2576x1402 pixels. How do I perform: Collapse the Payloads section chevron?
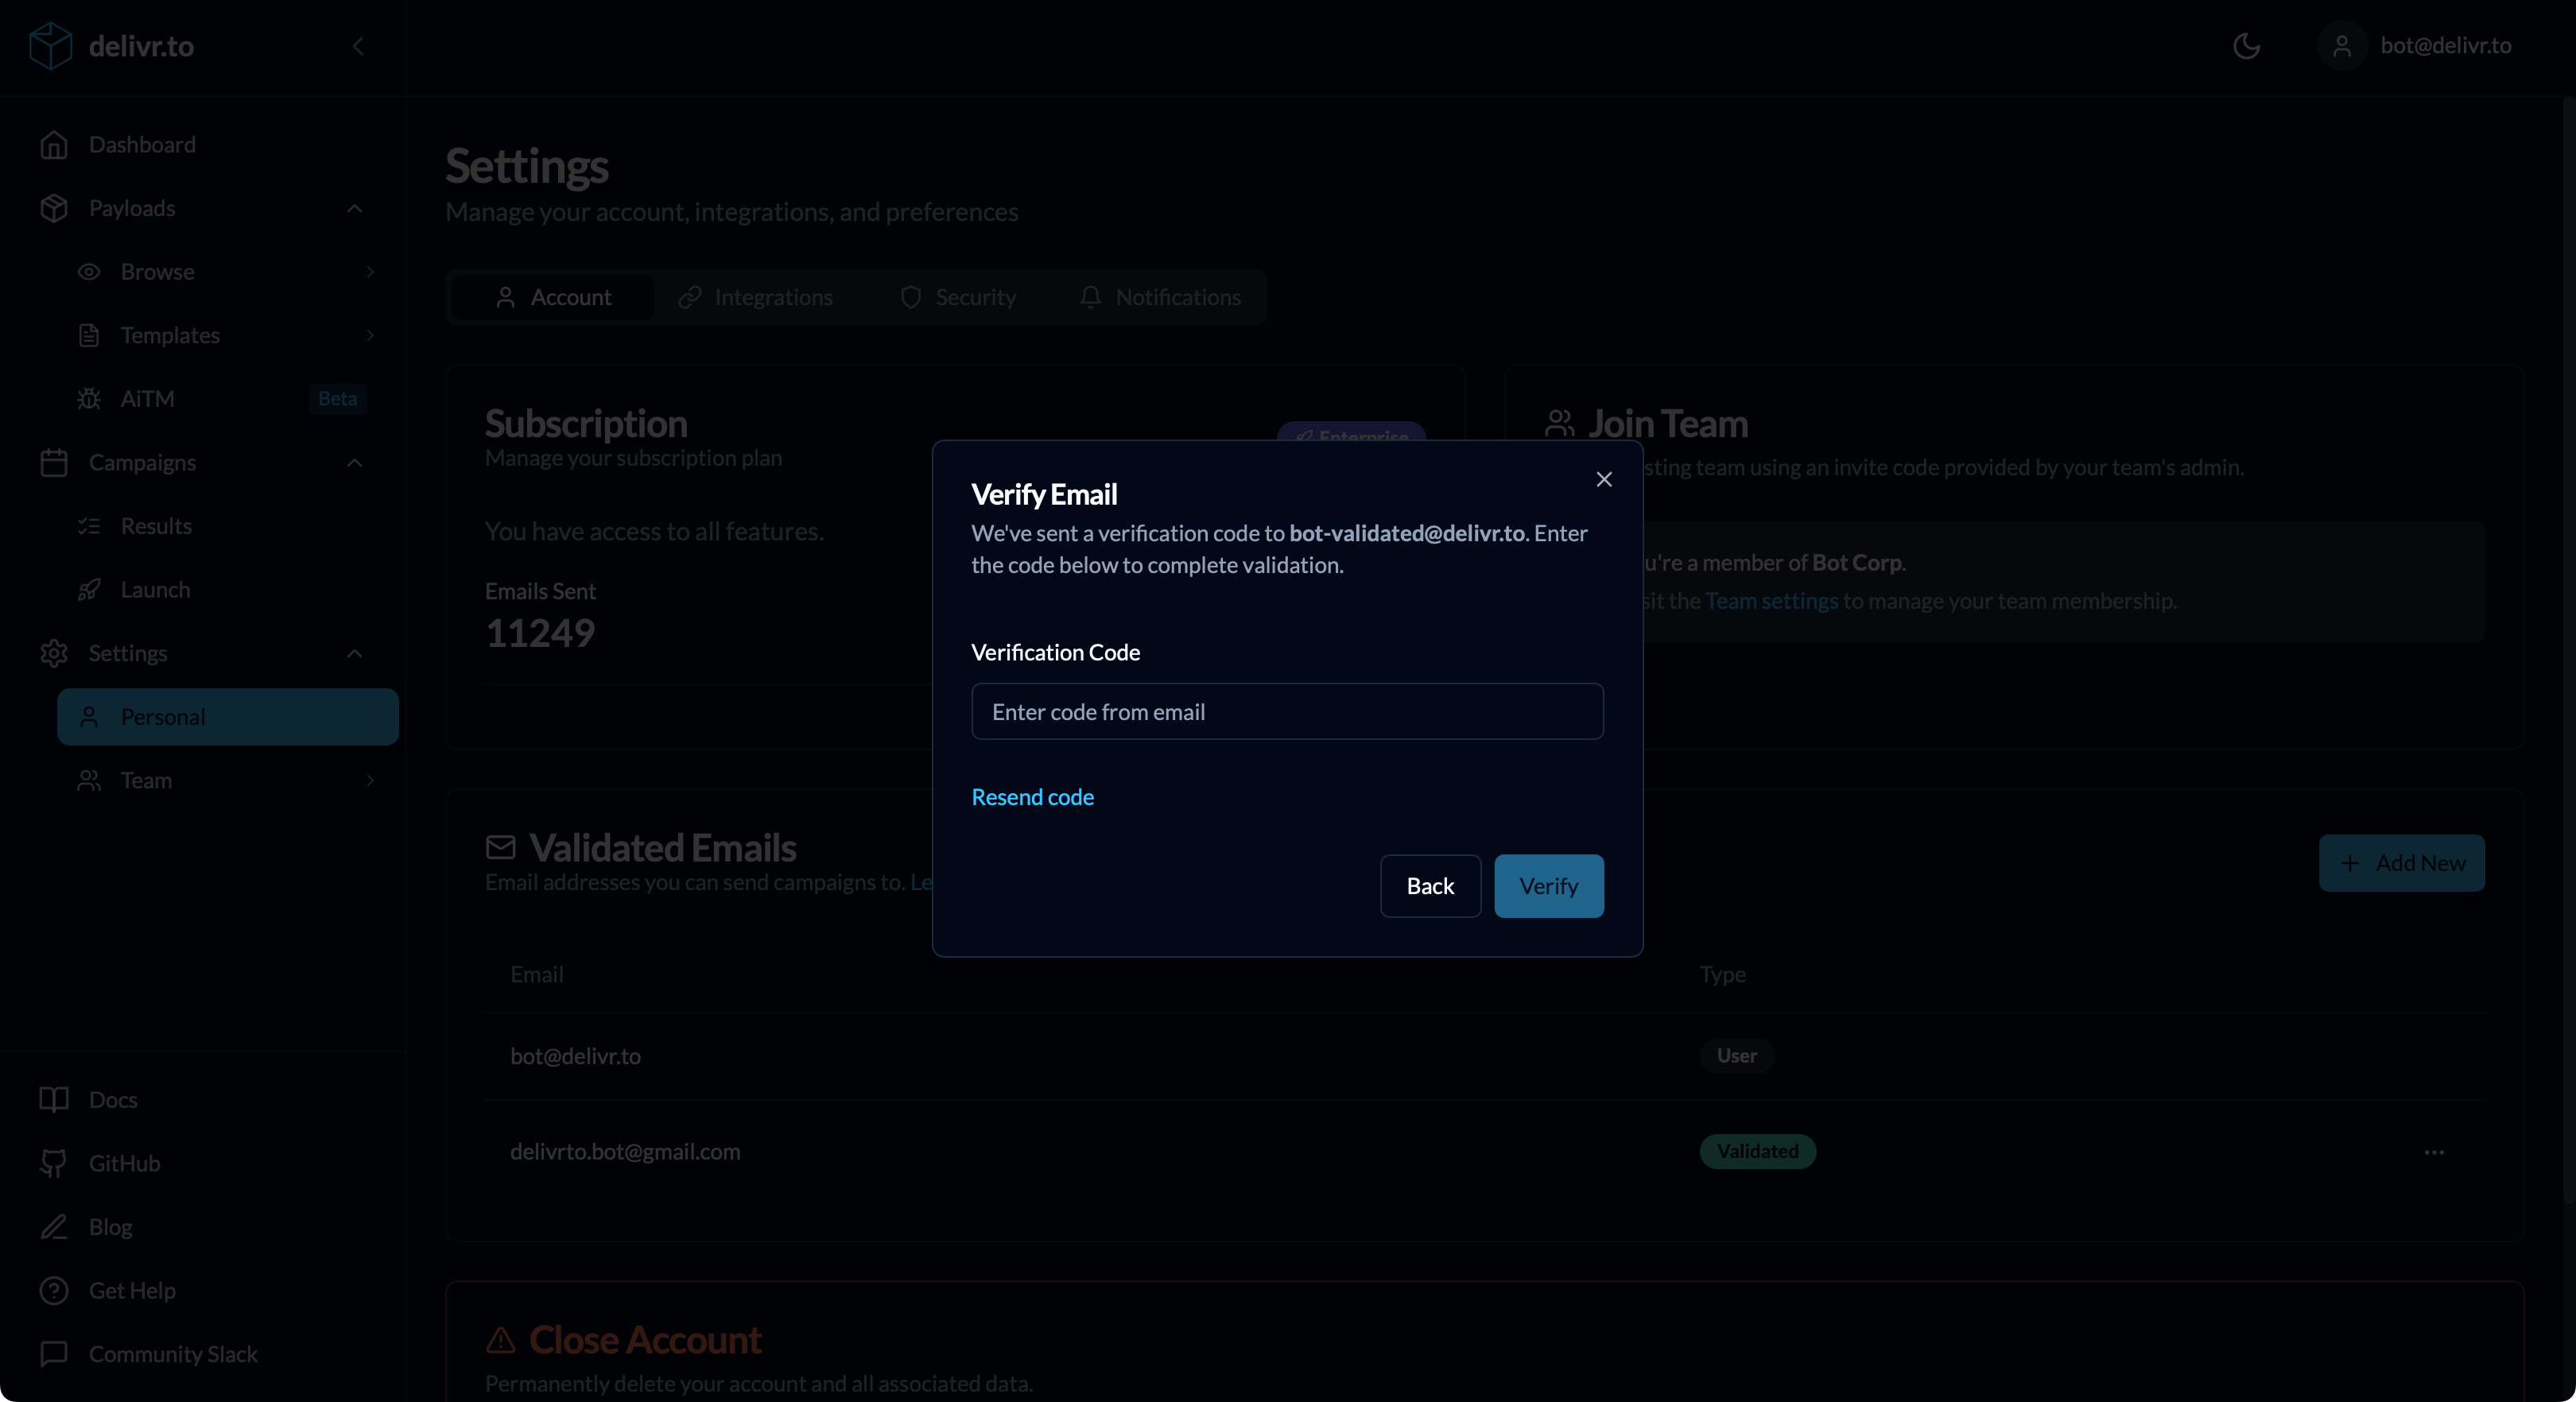(x=354, y=208)
